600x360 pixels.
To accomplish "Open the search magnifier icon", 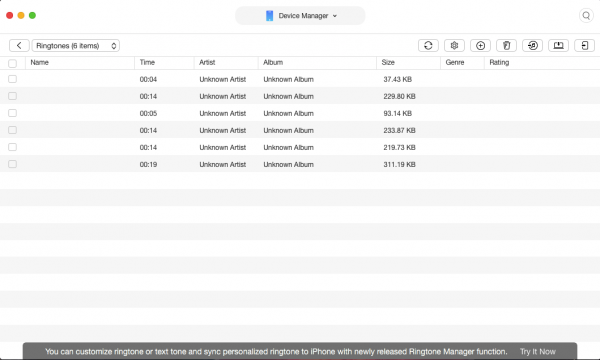I will click(x=586, y=16).
